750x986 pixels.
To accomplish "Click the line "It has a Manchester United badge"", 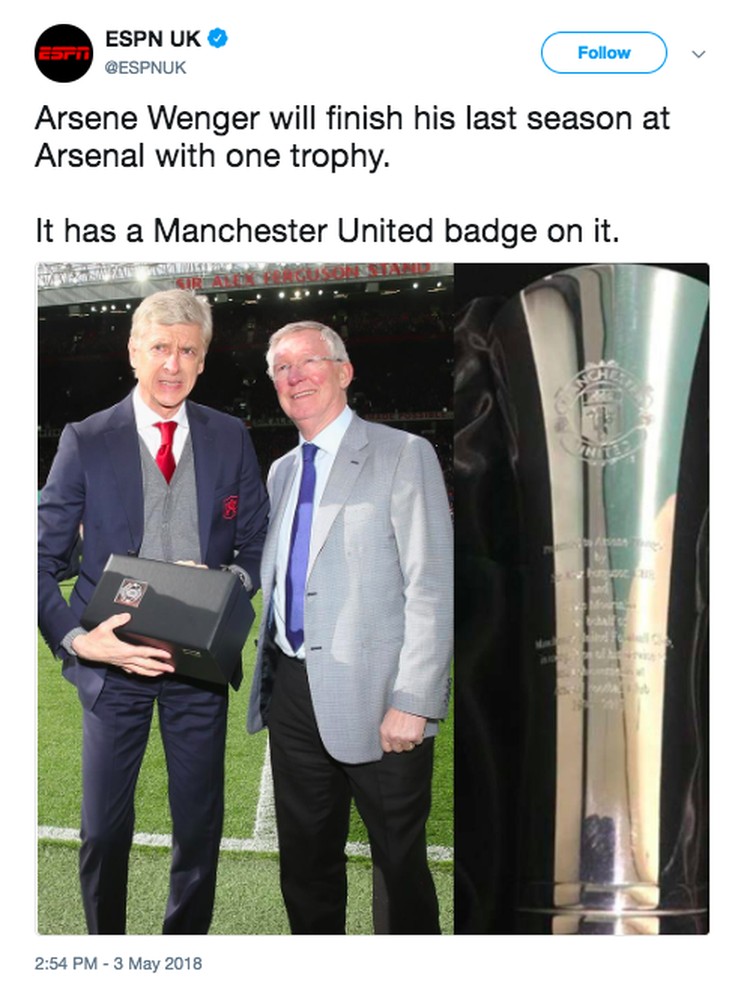I will coord(328,231).
